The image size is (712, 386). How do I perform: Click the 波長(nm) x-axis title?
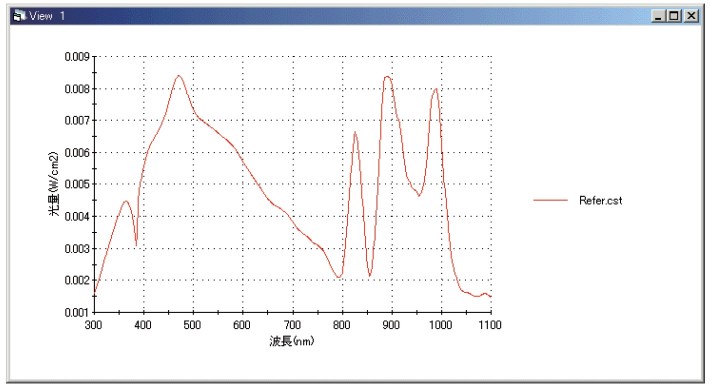point(292,341)
